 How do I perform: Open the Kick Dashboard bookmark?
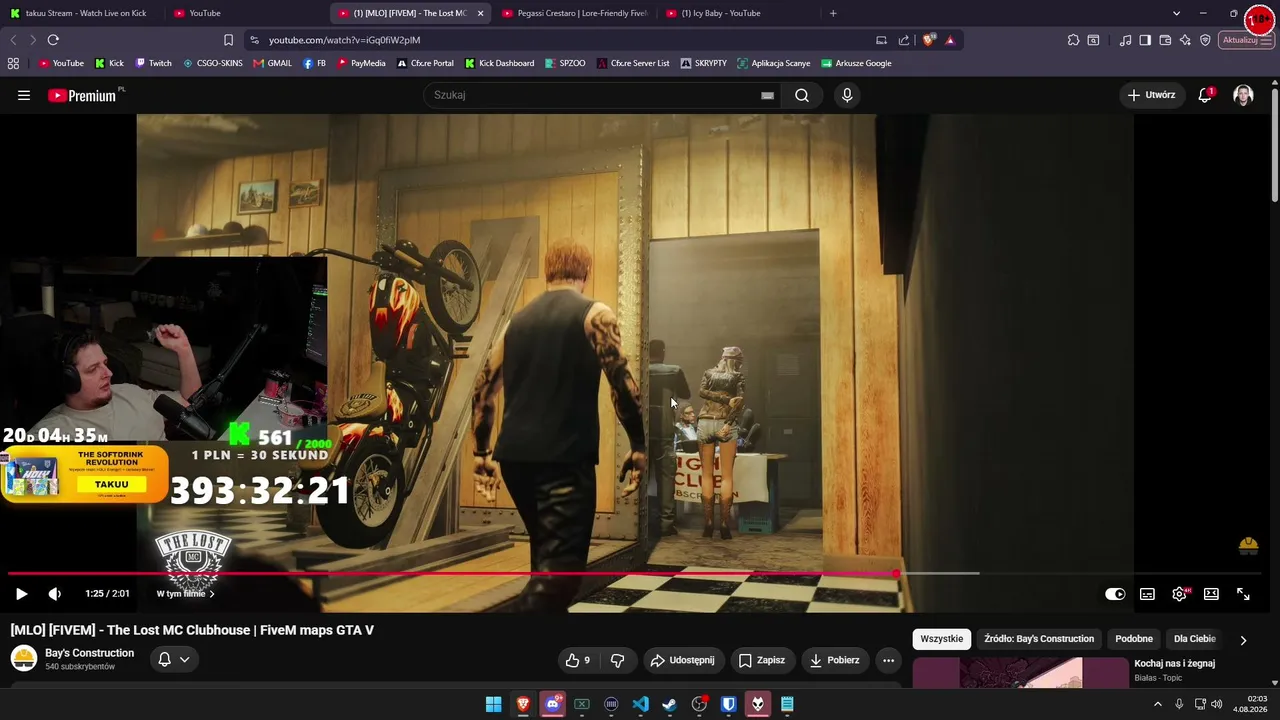[x=499, y=63]
